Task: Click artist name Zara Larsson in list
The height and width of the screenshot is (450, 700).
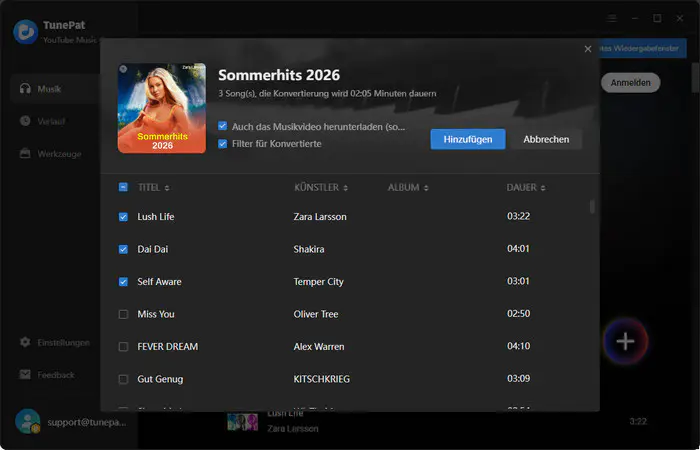Action: 320,217
